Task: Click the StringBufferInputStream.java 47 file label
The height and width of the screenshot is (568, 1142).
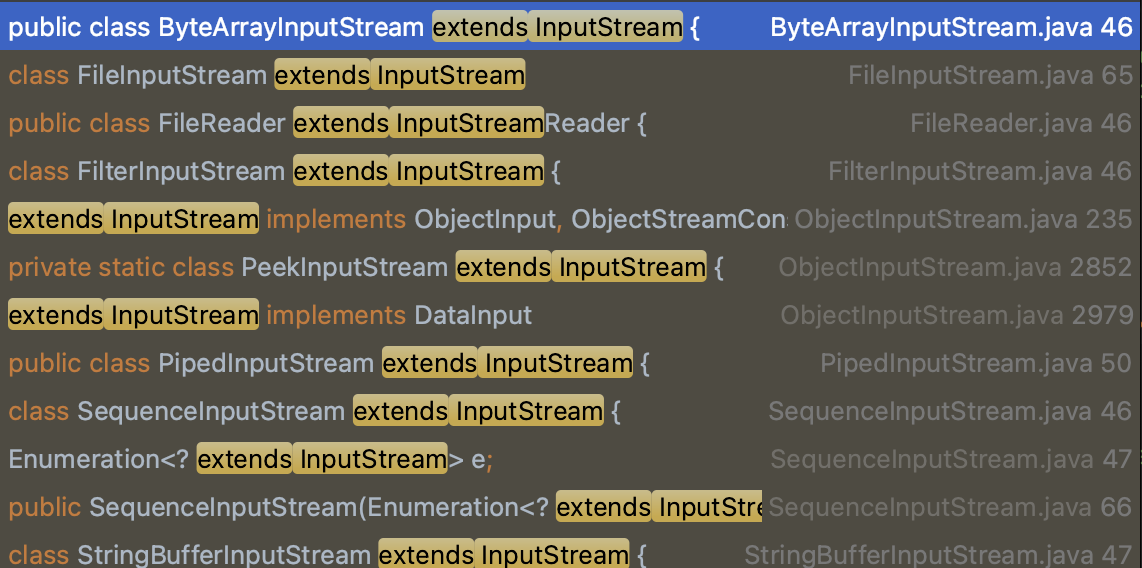Action: (x=938, y=555)
